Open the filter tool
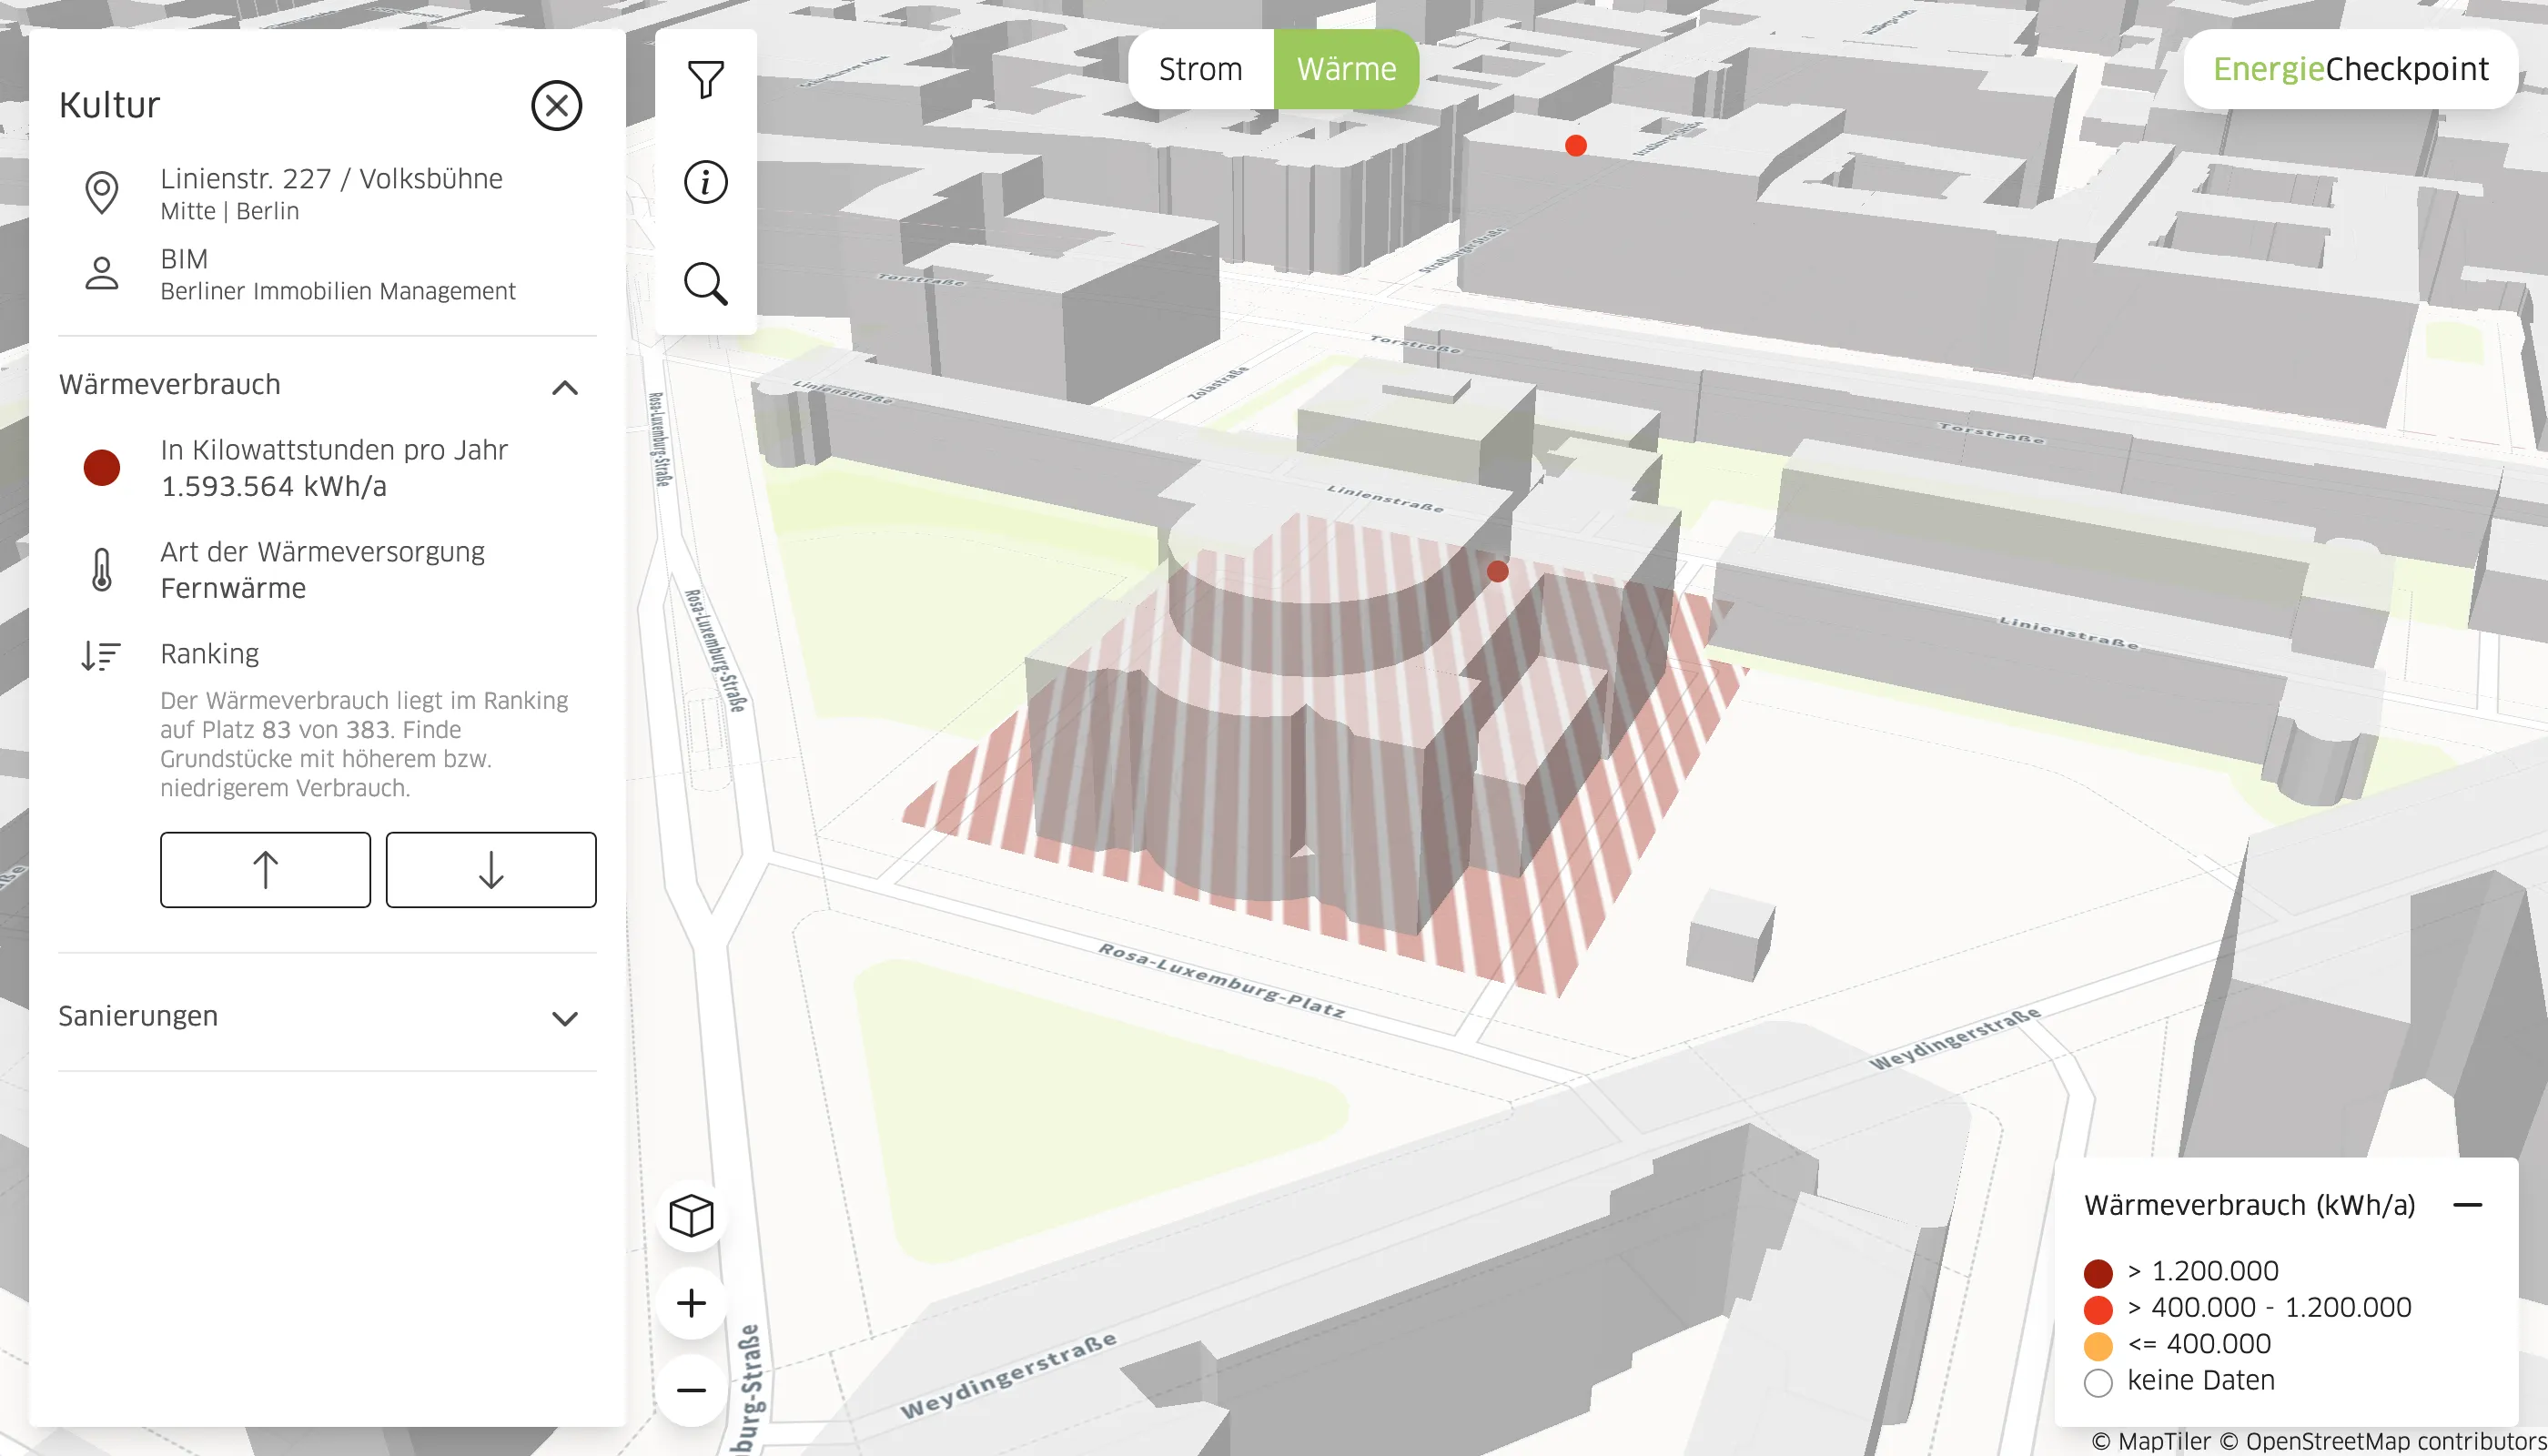2548x1456 pixels. coord(706,78)
